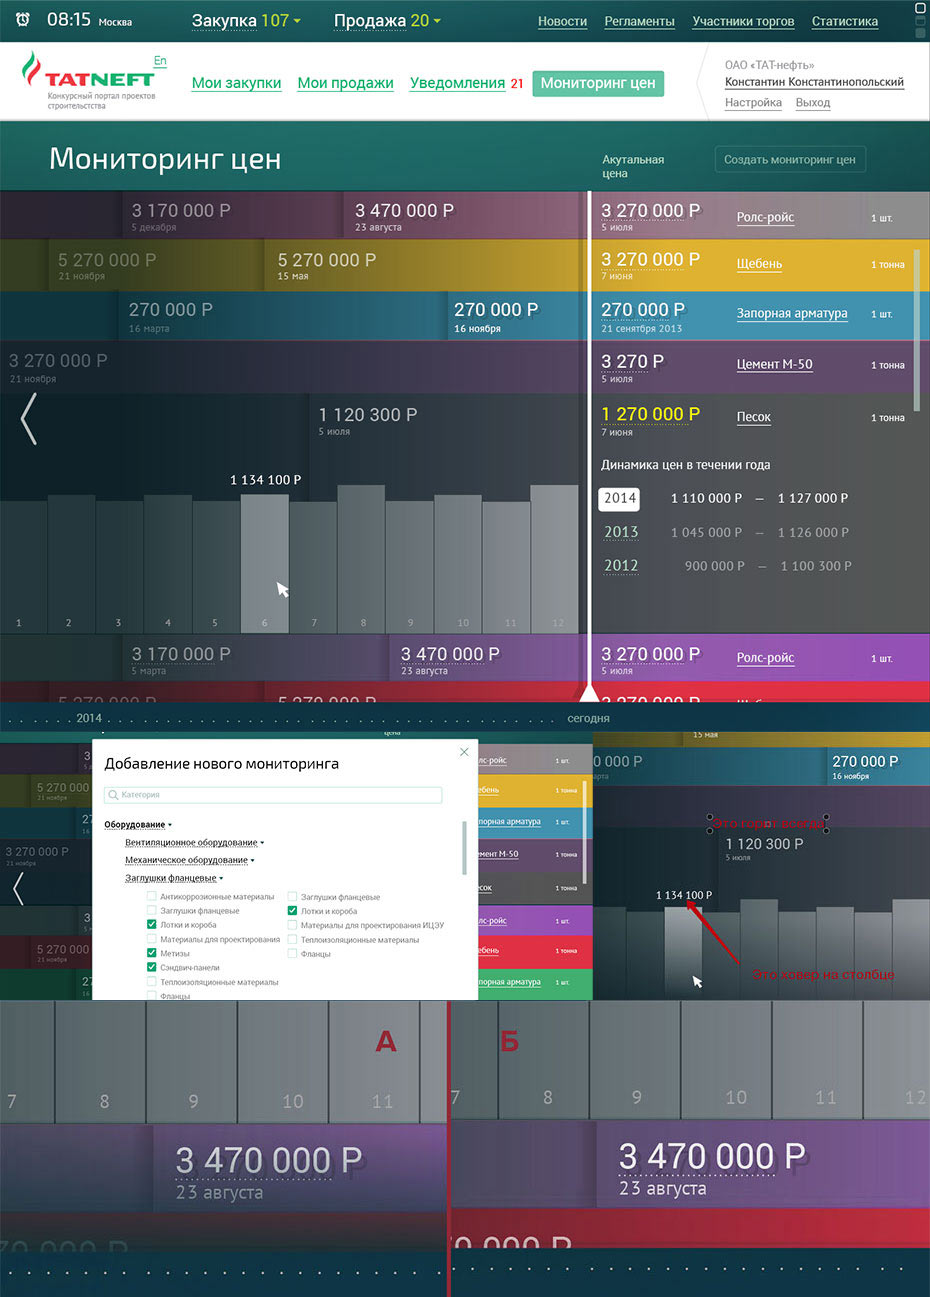
Task: Click the Статистика link in the top bar
Action: click(x=844, y=21)
